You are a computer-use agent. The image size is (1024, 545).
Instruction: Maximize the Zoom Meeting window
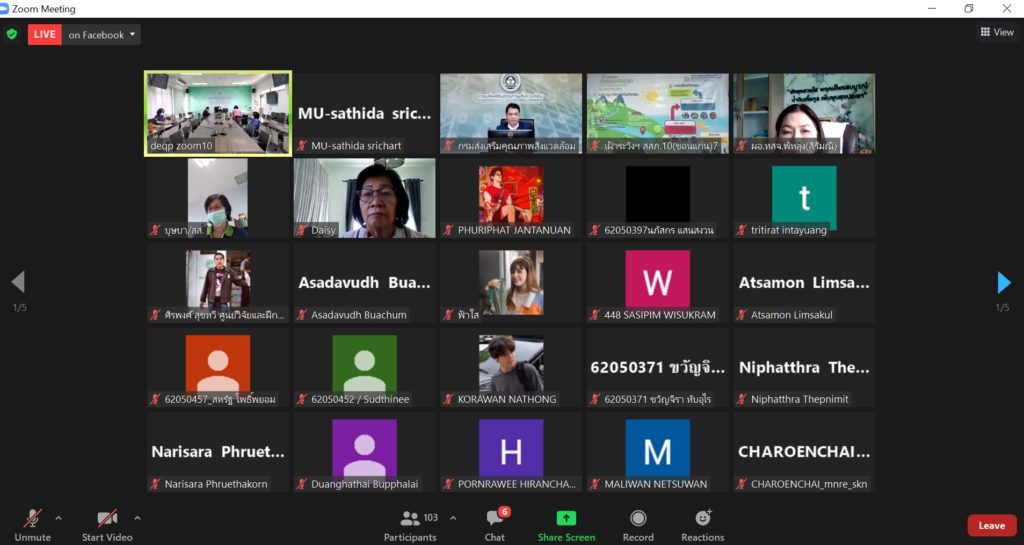pos(968,9)
